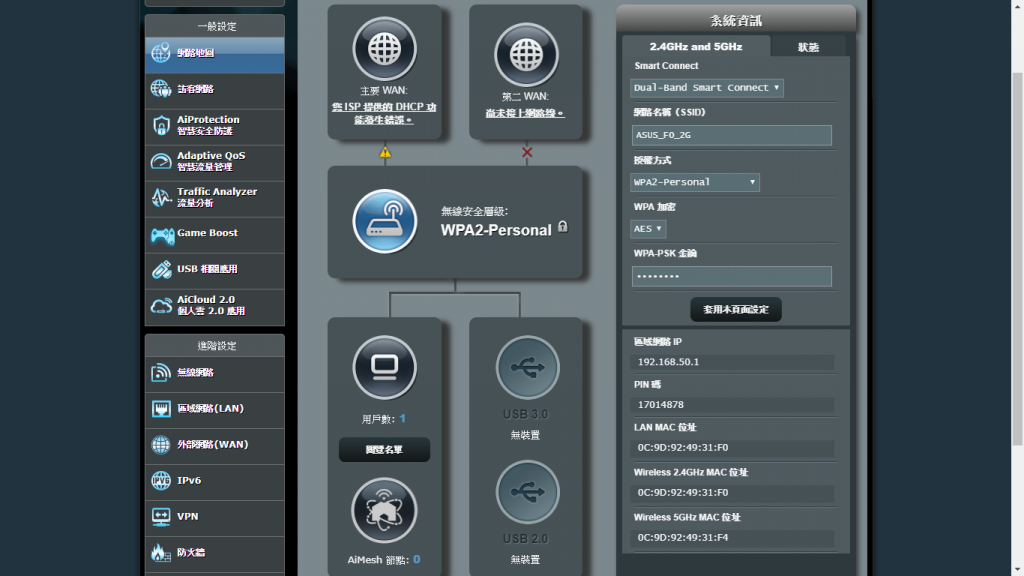This screenshot has height=576, width=1024.
Task: Select the AiMesh node icon
Action: [384, 511]
